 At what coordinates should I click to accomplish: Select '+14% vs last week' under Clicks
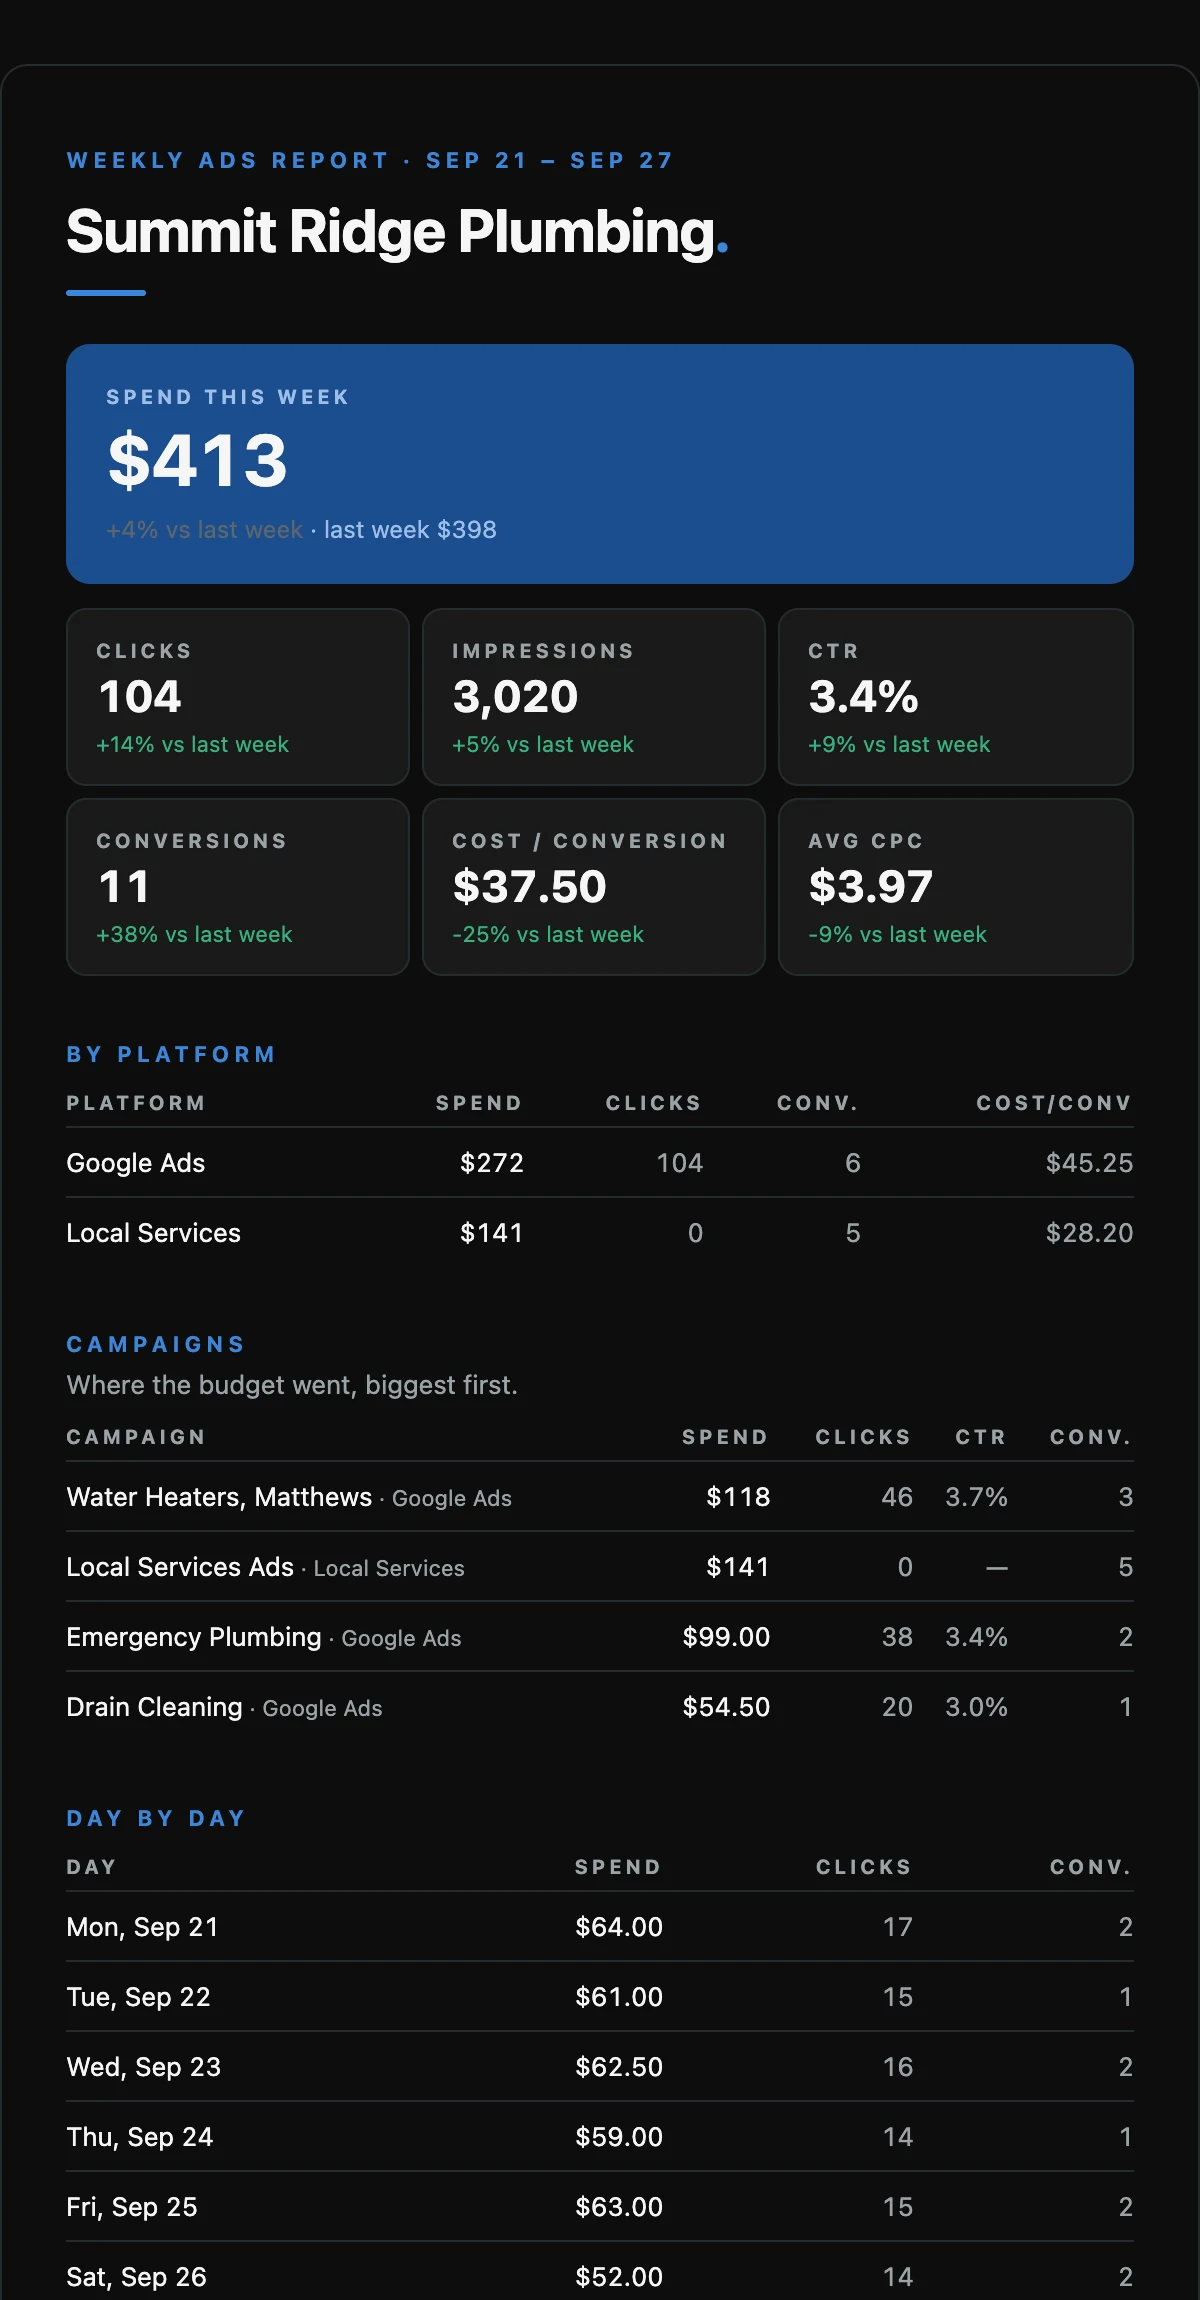(x=192, y=744)
